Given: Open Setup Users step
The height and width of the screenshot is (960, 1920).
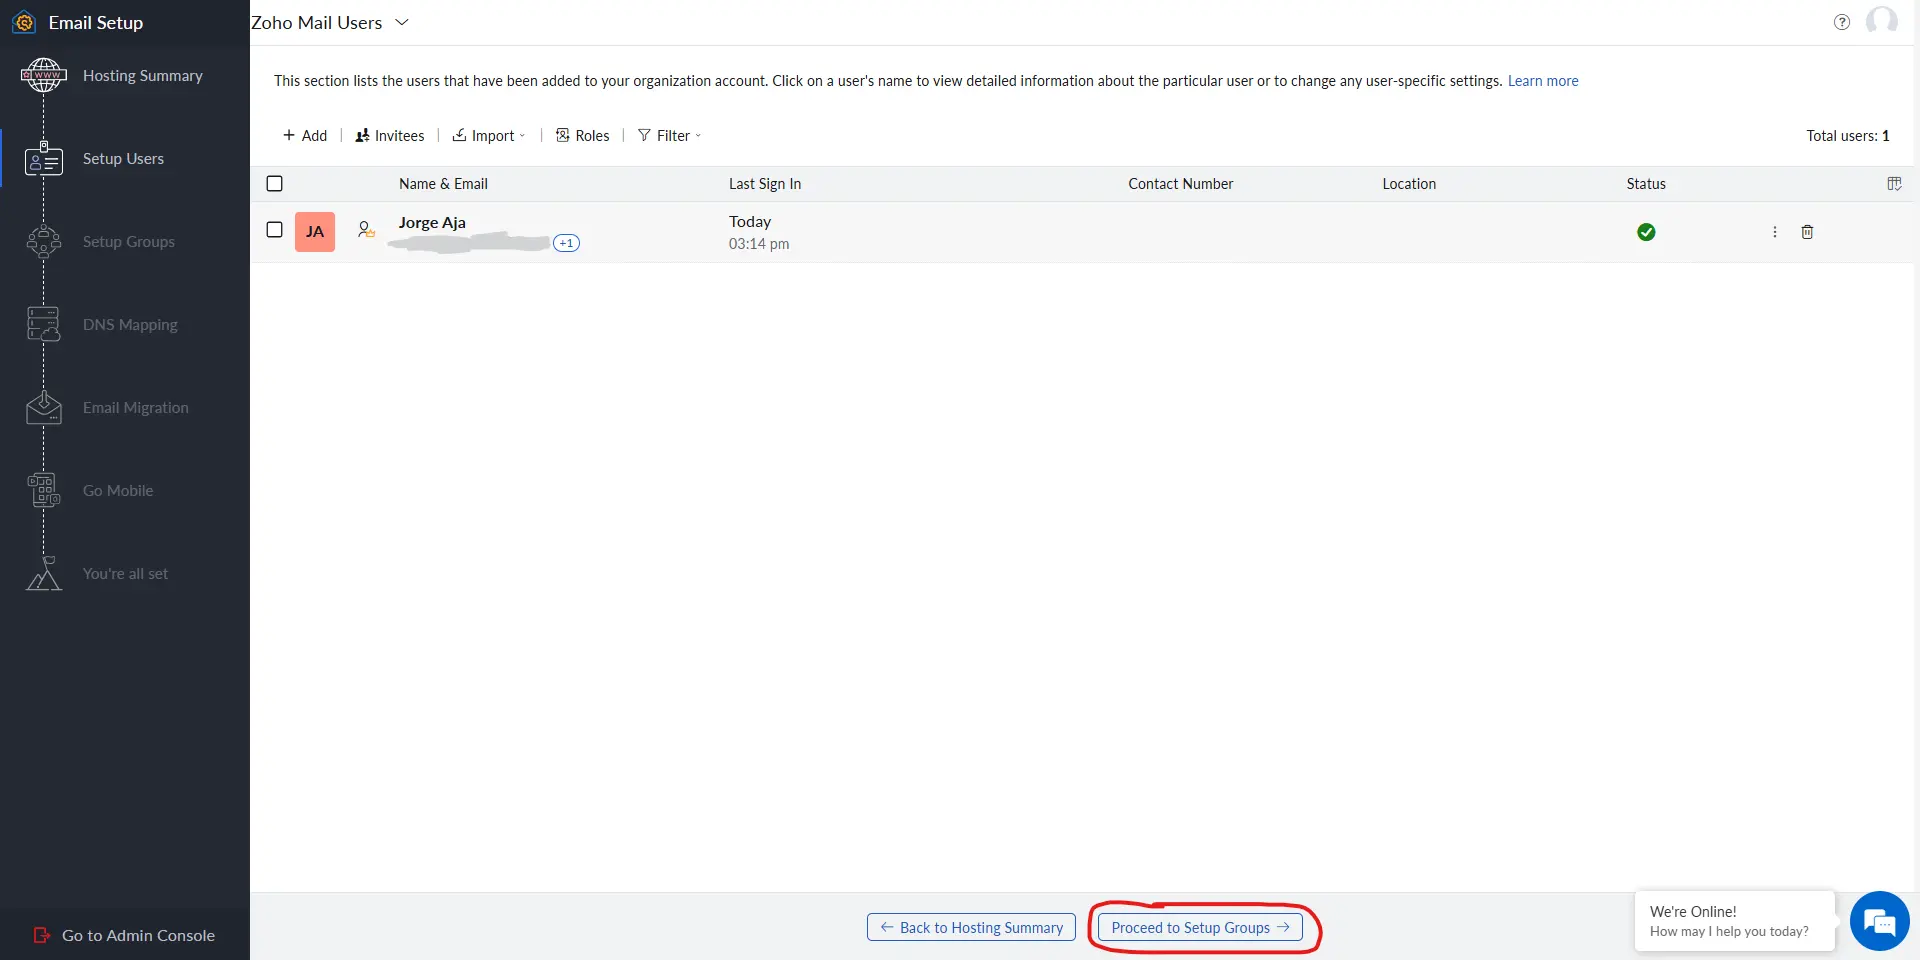Looking at the screenshot, I should click(123, 159).
